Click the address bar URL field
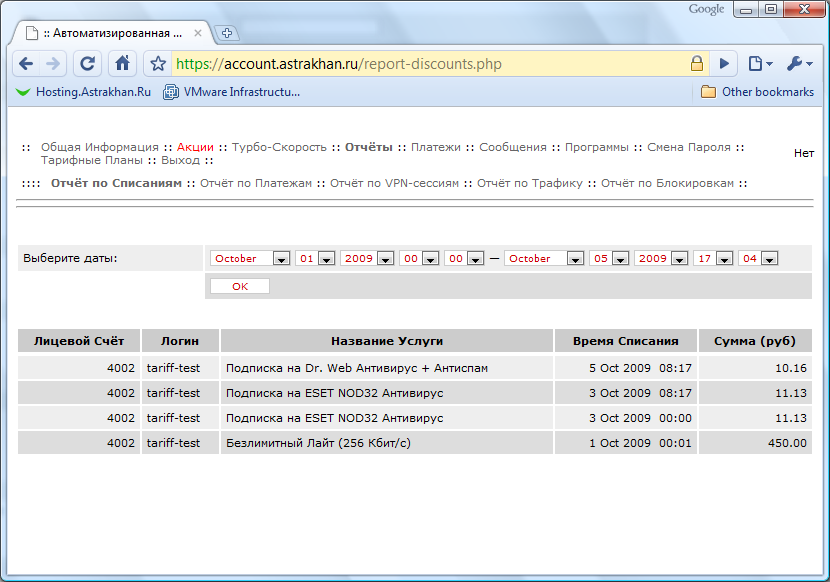Image resolution: width=830 pixels, height=582 pixels. coord(429,64)
